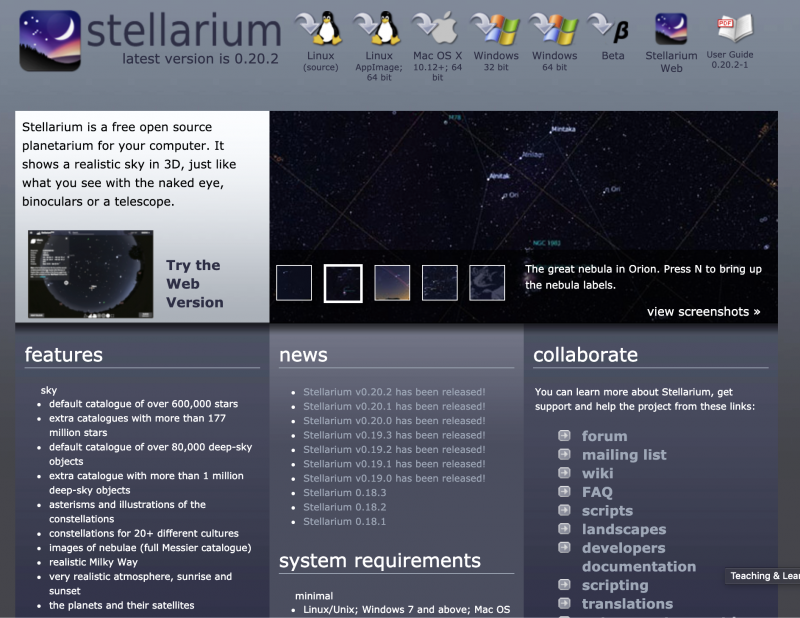Click the arrow icon beside translations
Viewport: 800px width, 618px height.
(x=564, y=603)
